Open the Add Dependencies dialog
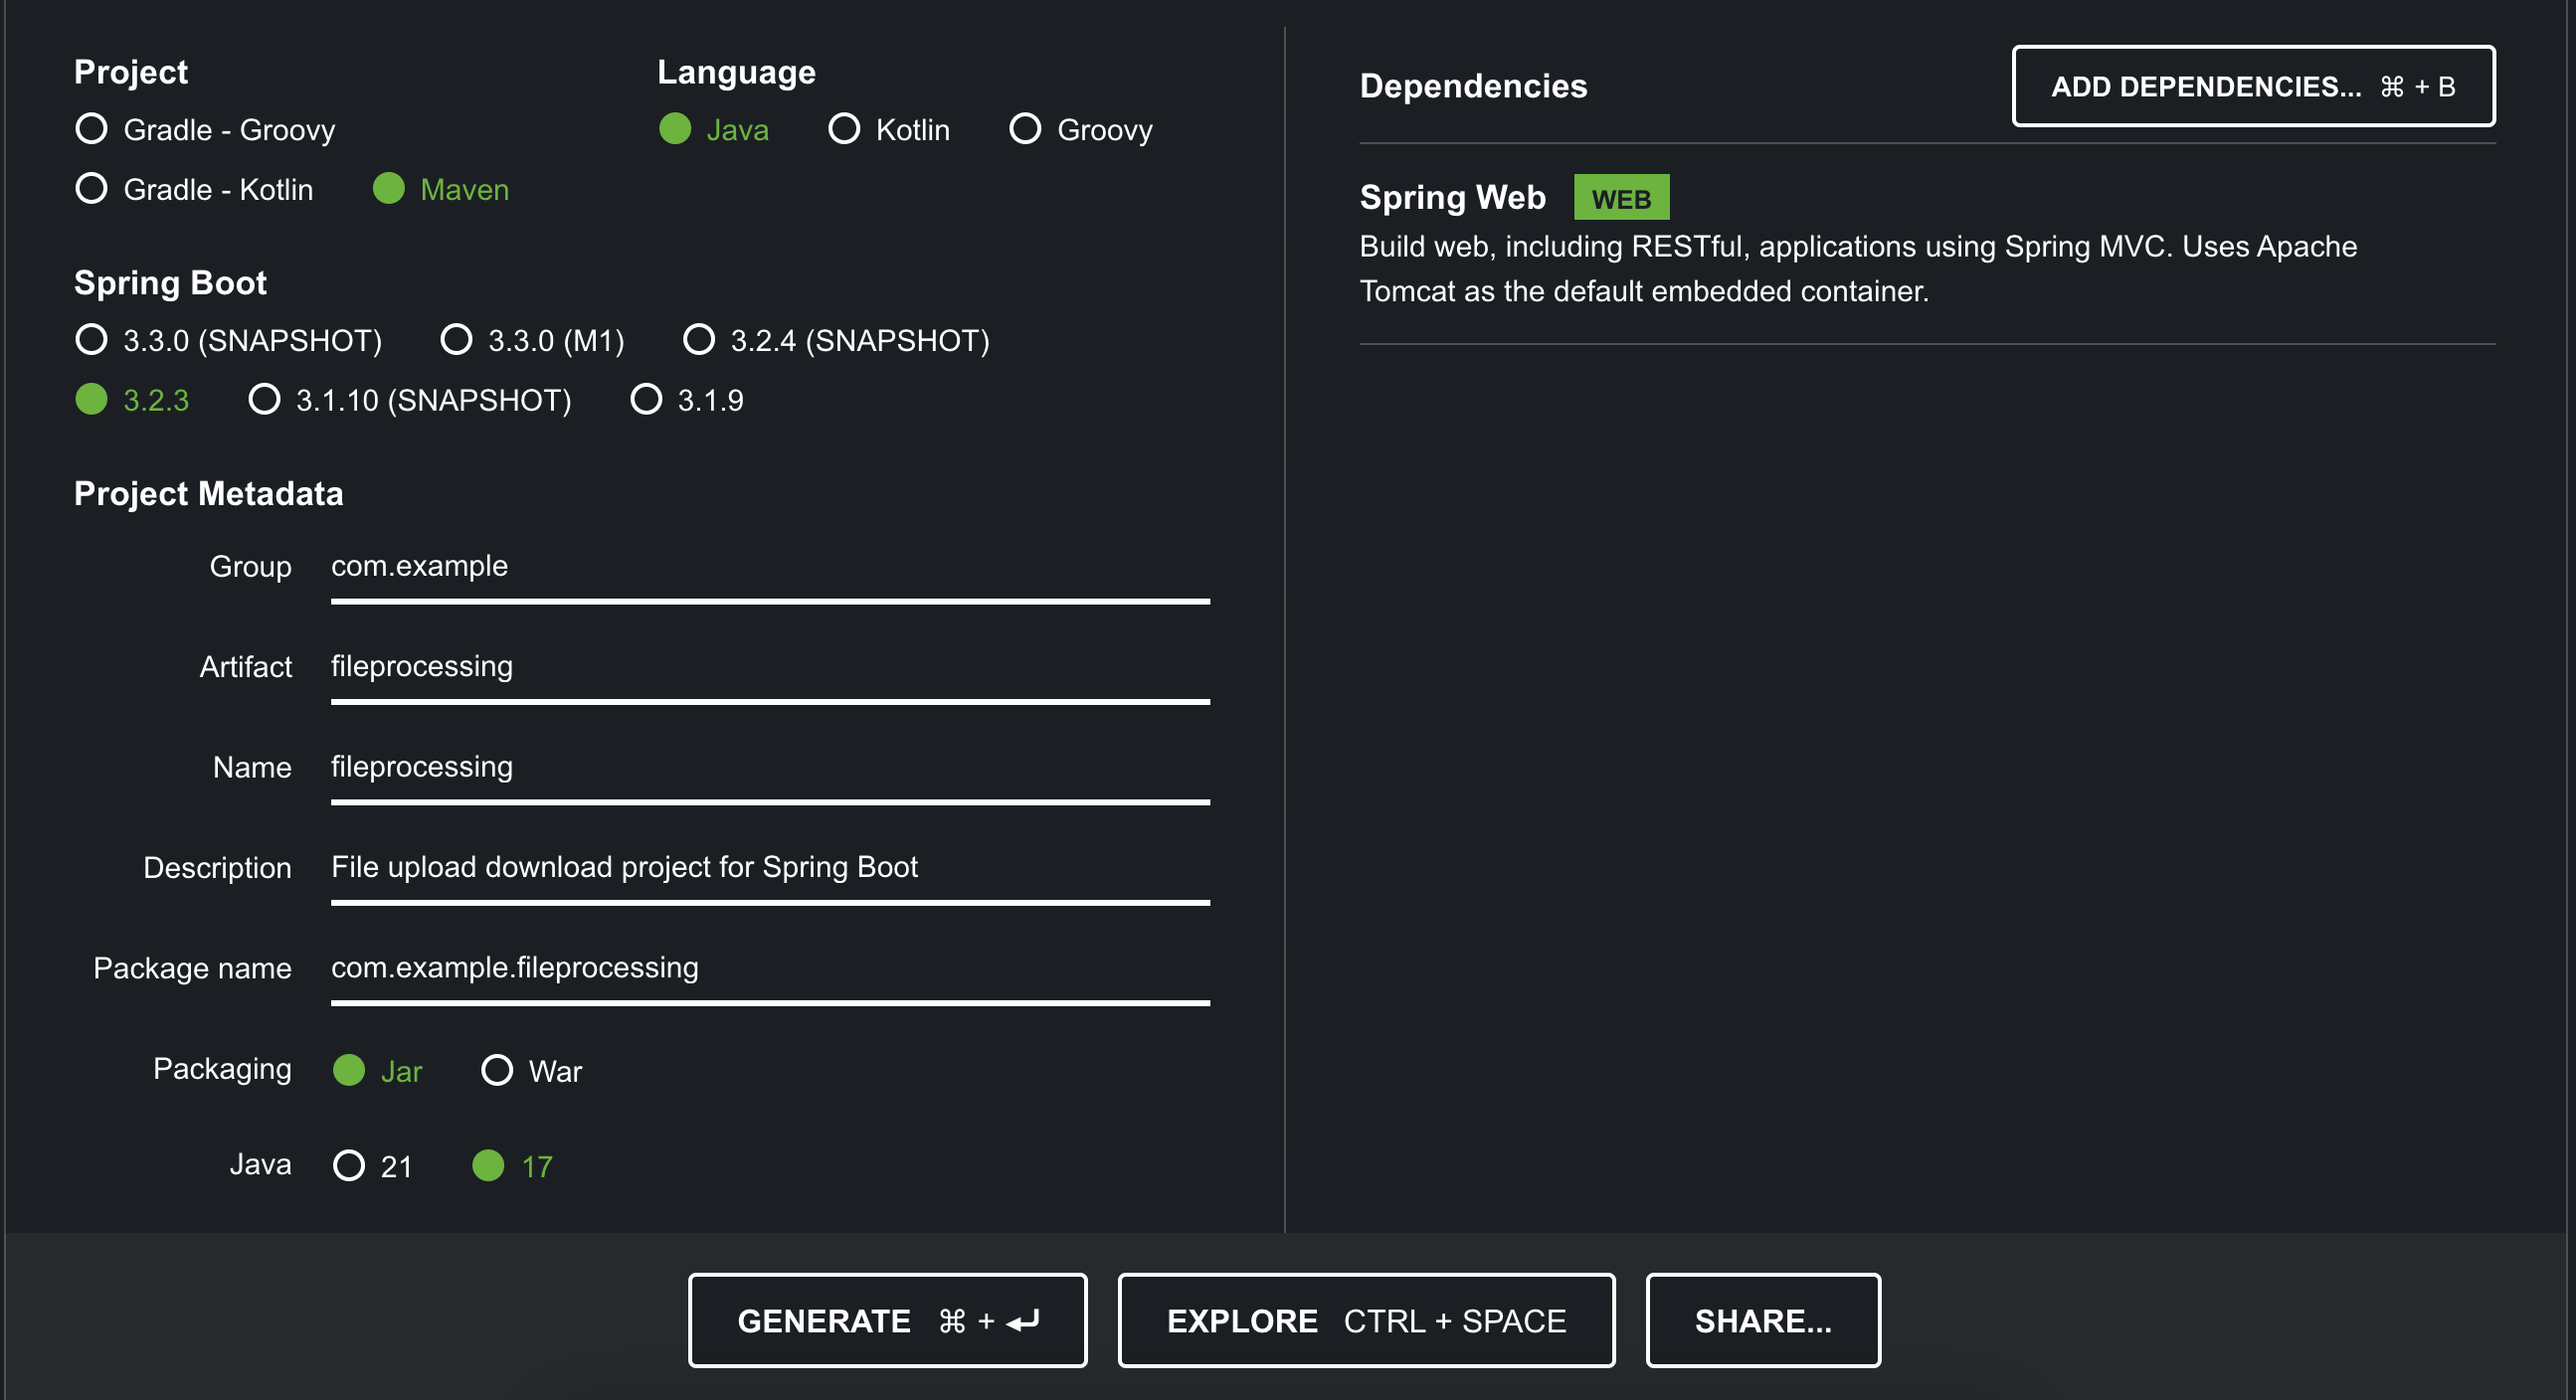 click(x=2253, y=87)
